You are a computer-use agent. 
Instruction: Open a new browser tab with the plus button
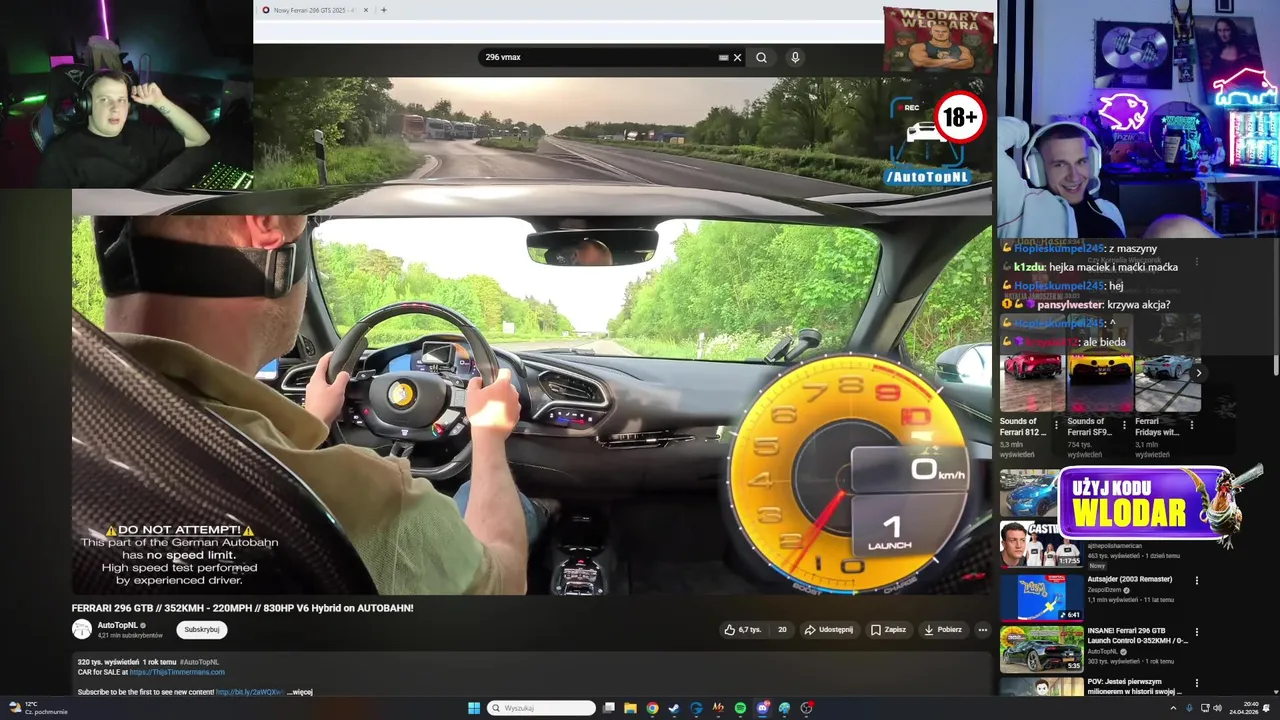pos(384,10)
